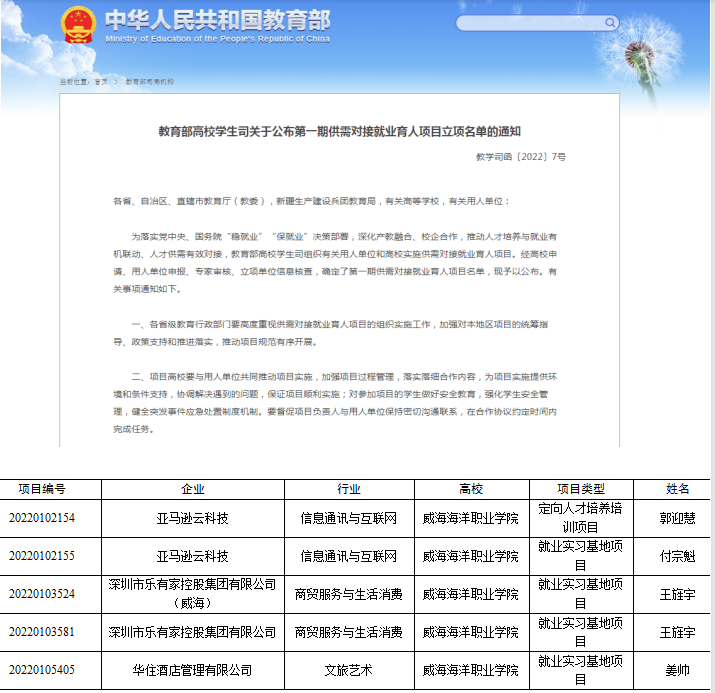Open the 首页 breadcrumb link
715x693 pixels.
click(x=101, y=82)
